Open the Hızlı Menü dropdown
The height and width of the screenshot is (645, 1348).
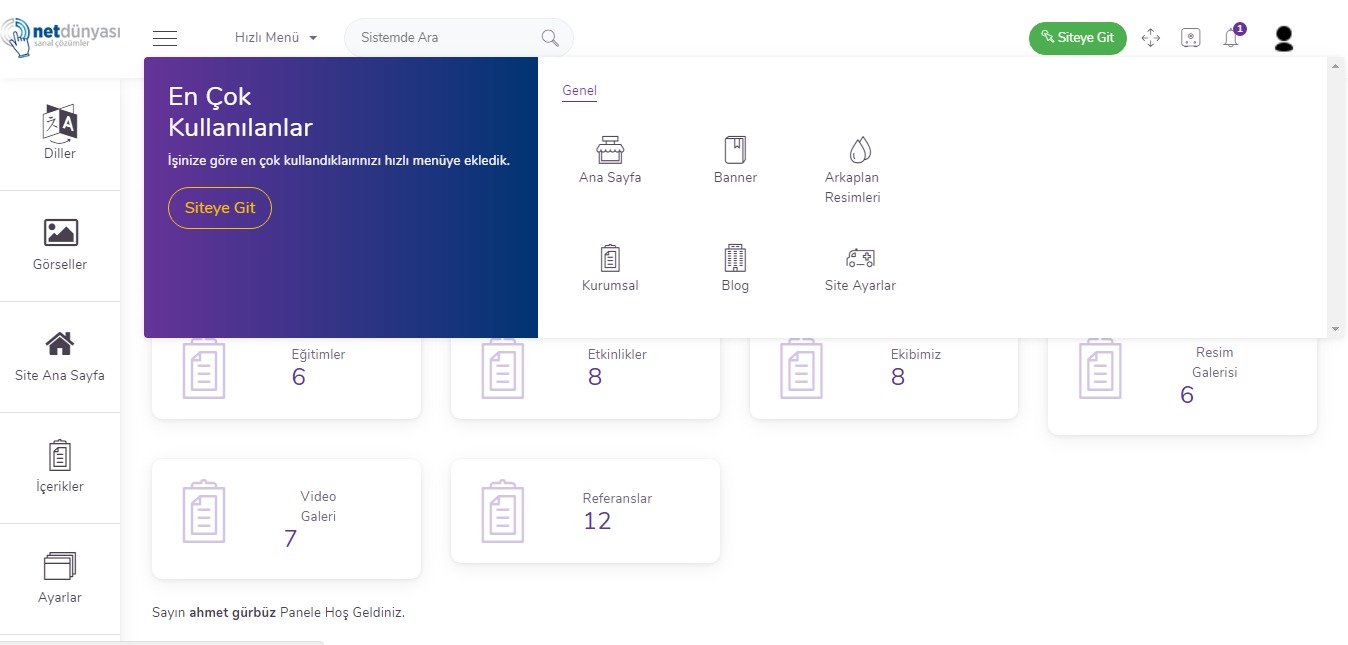point(276,38)
